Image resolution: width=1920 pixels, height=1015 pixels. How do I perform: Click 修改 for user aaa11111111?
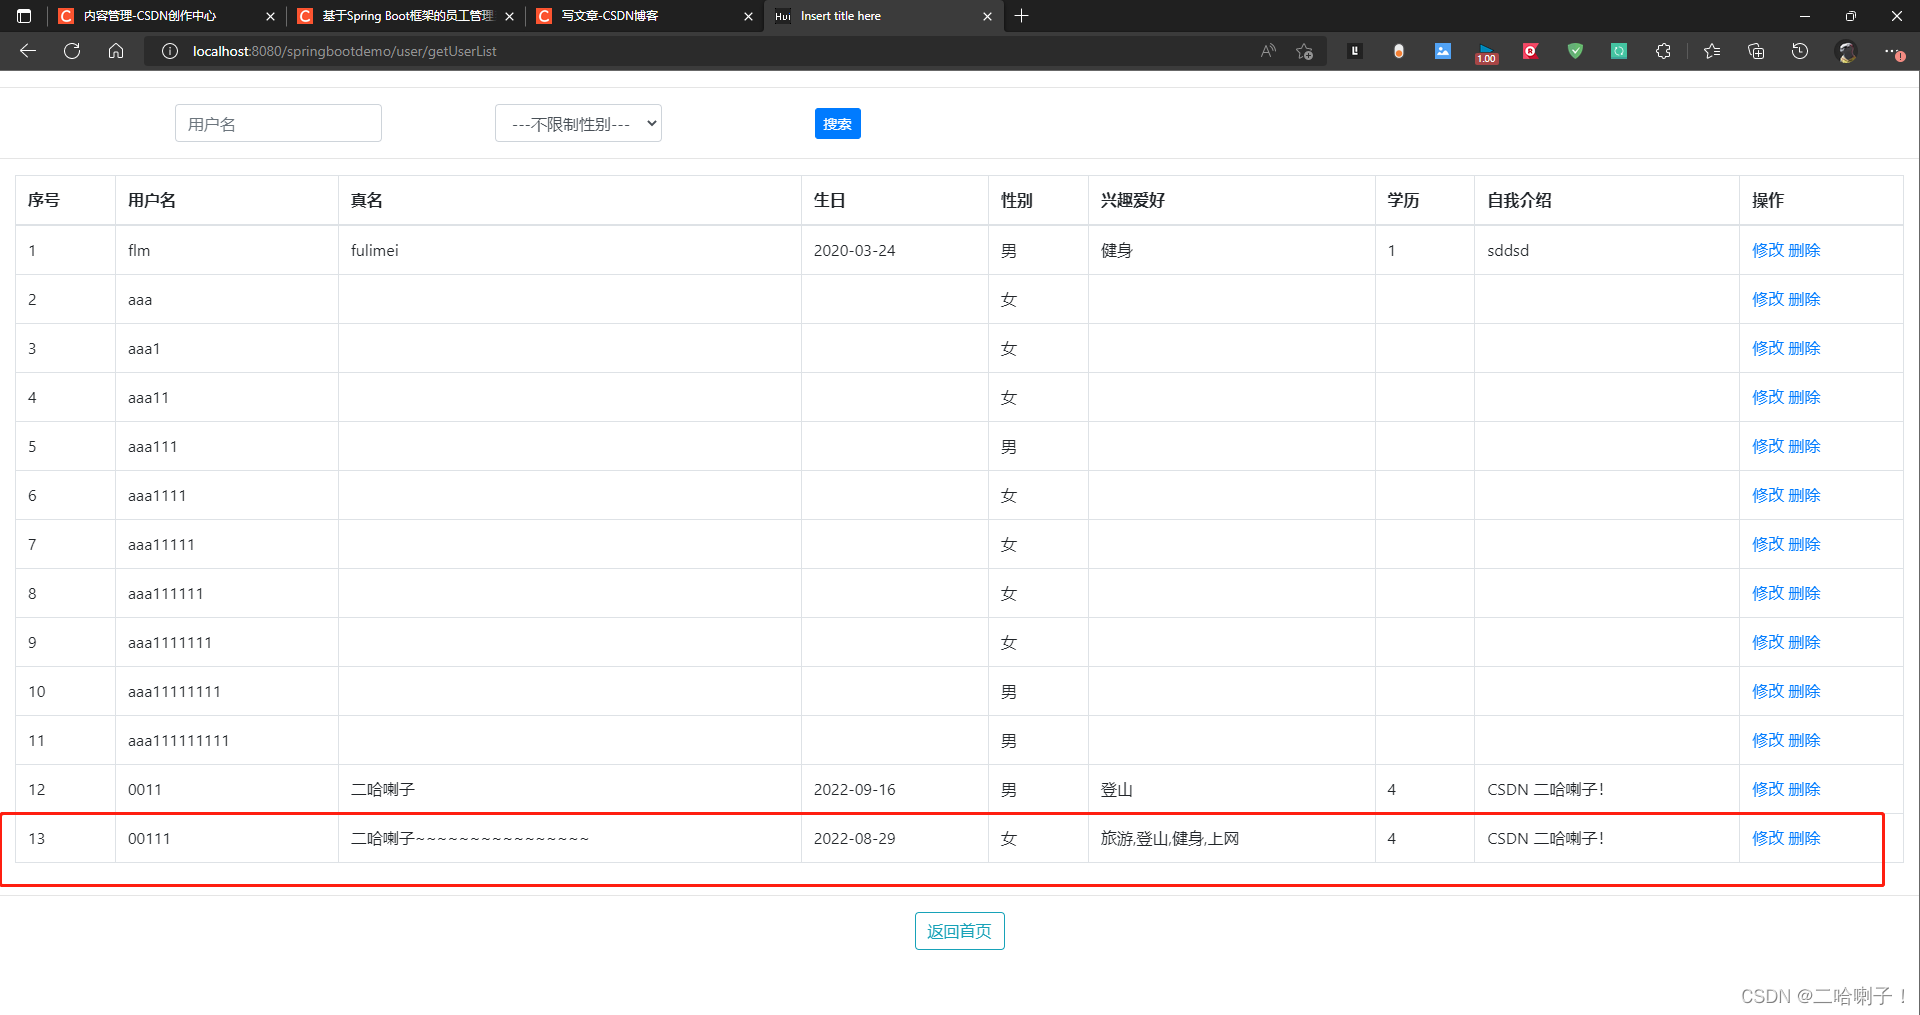tap(1768, 691)
